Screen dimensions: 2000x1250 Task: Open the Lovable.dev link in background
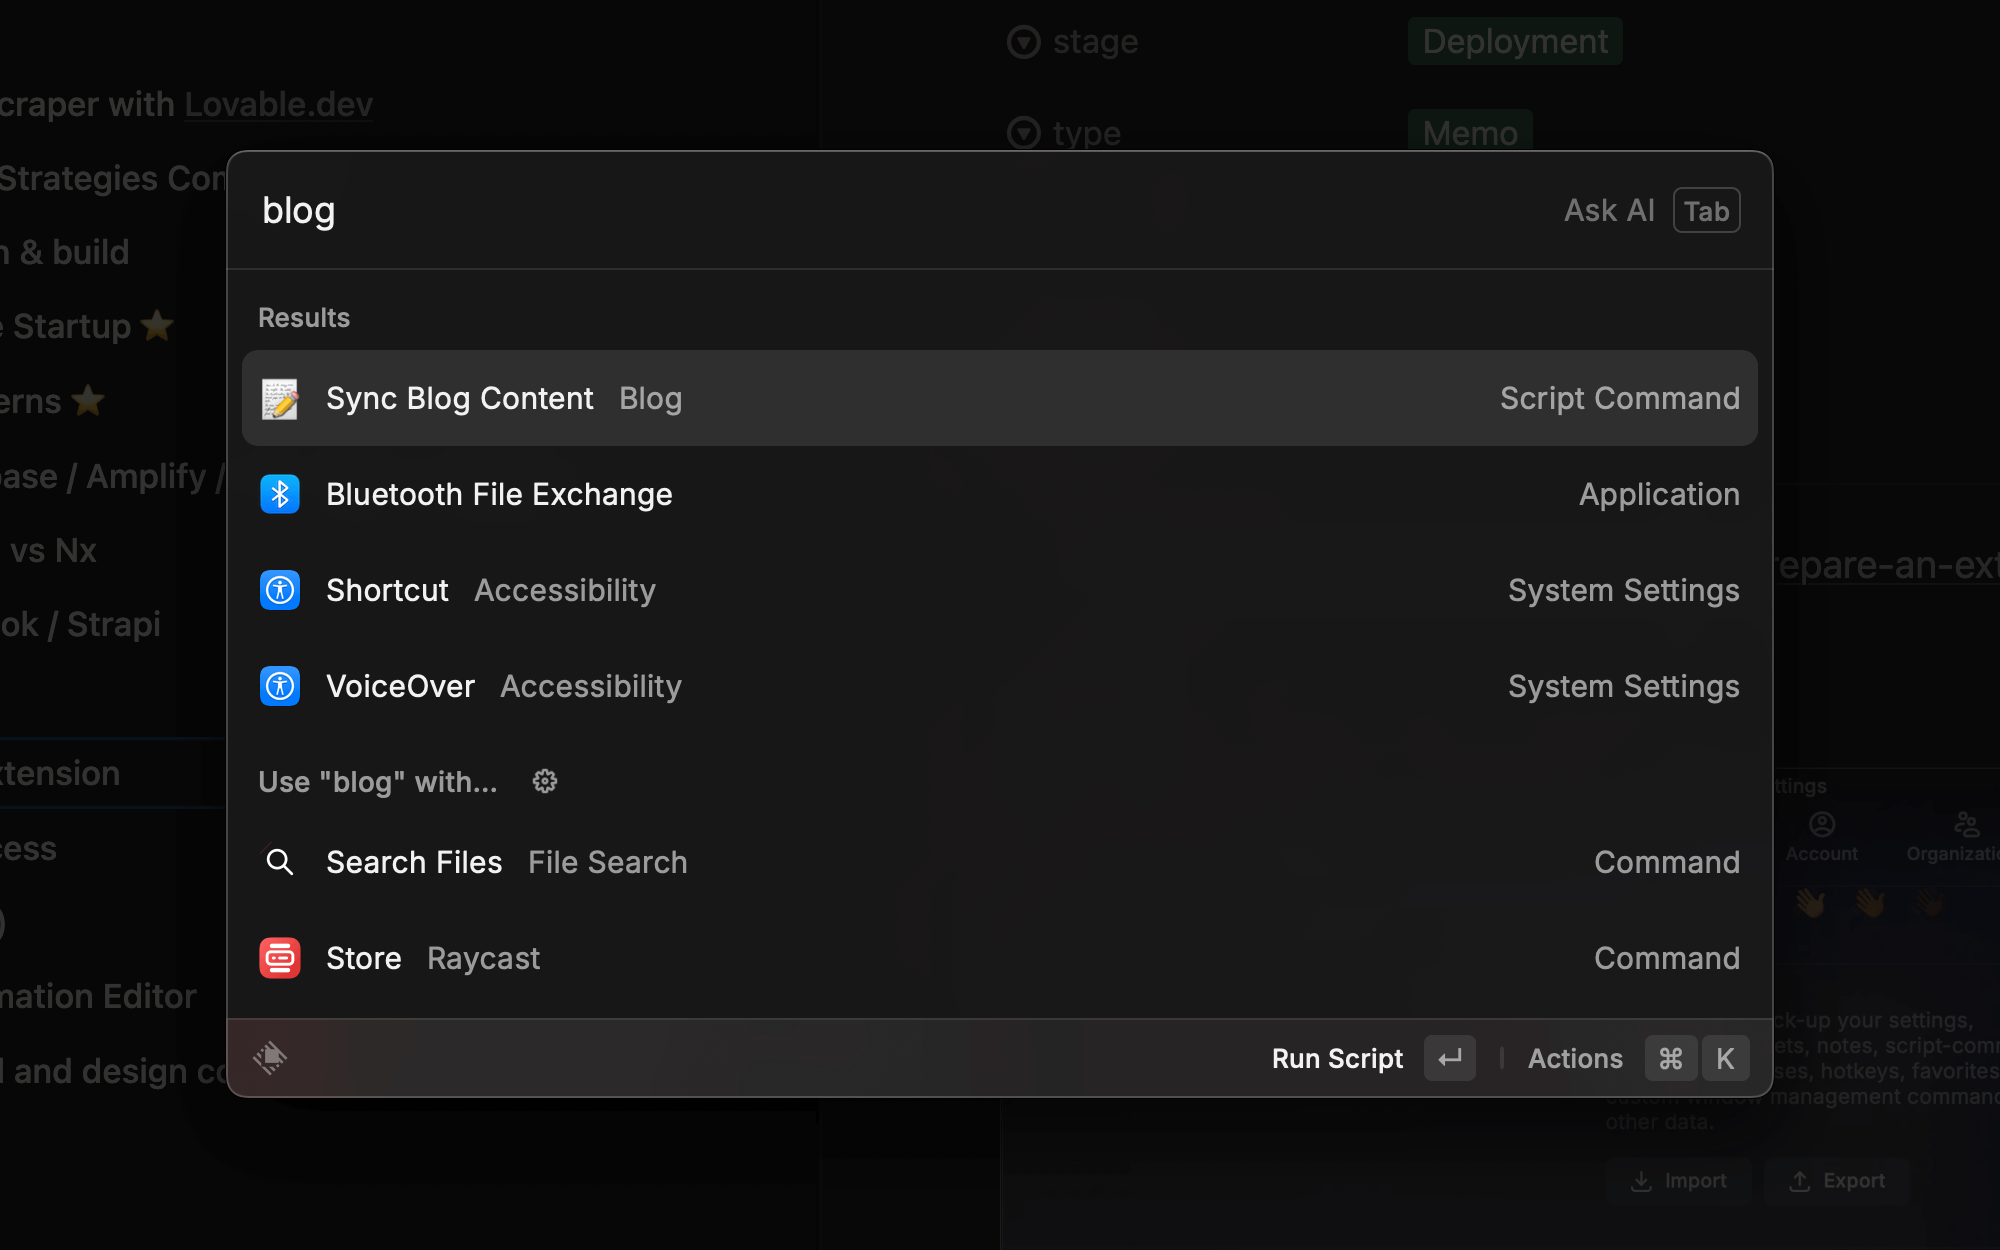pos(278,104)
